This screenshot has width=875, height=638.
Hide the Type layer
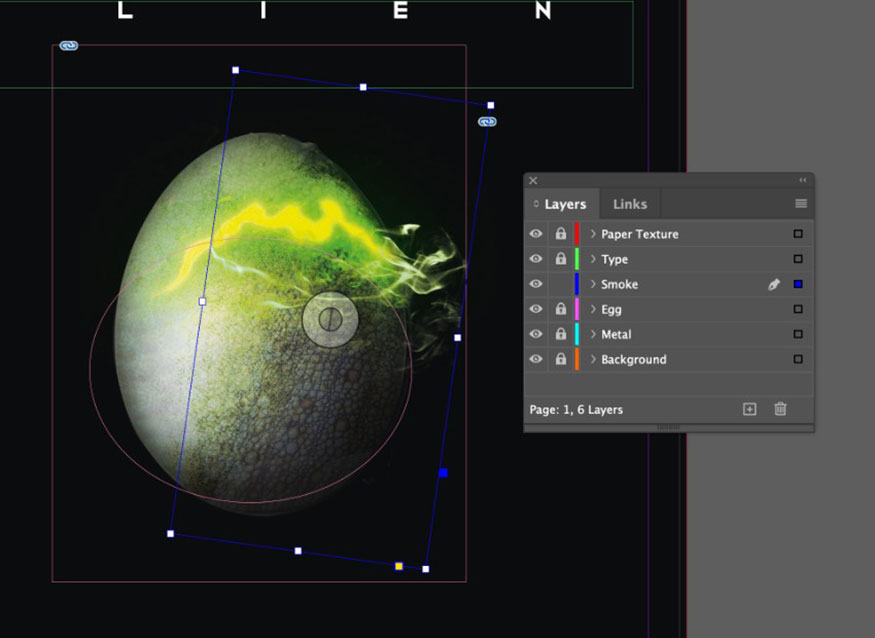coord(536,259)
